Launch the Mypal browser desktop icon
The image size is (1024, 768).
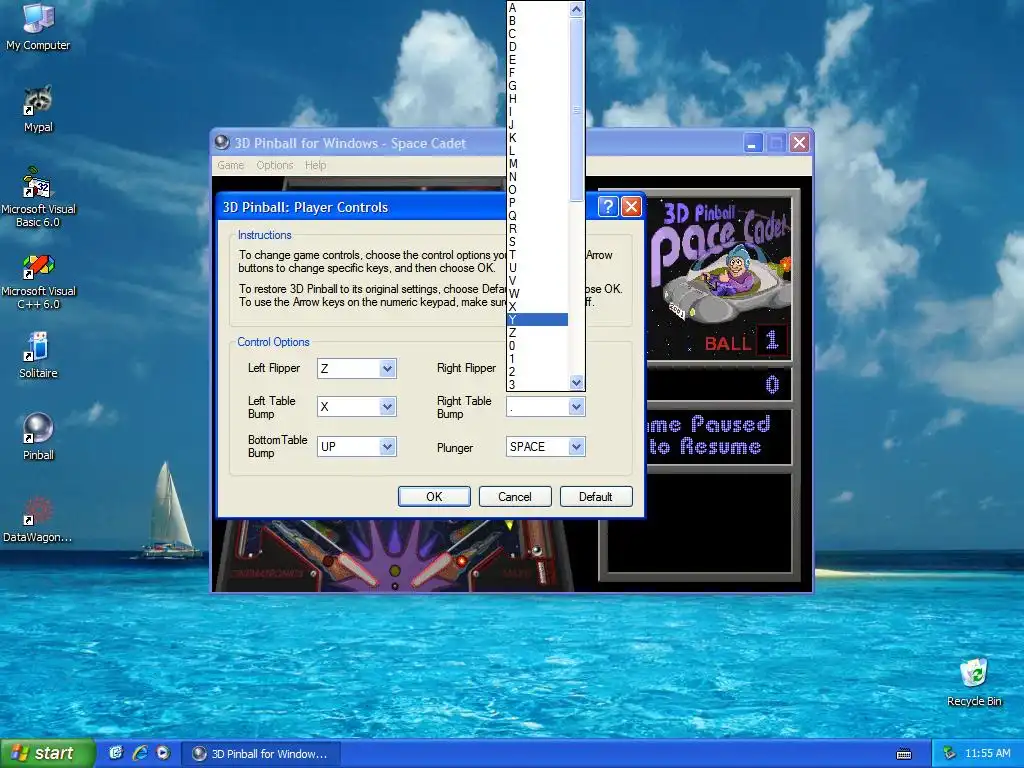click(x=38, y=108)
